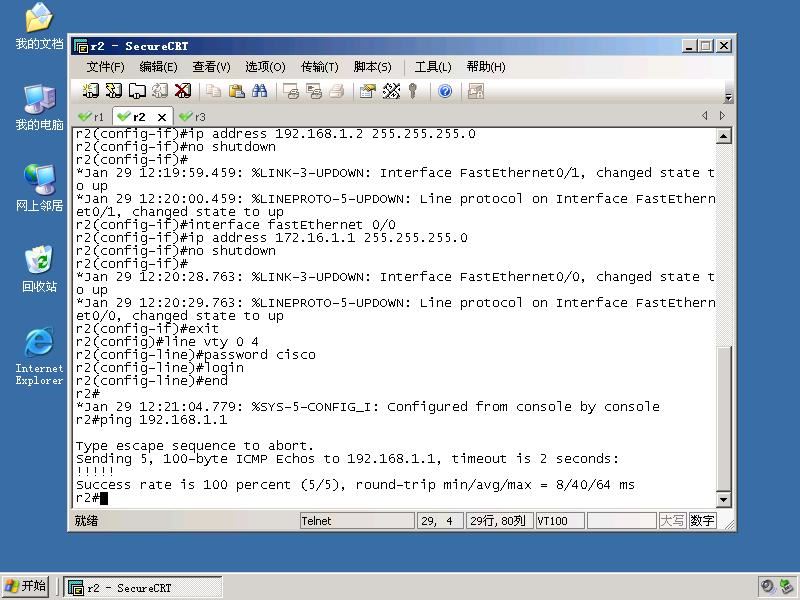The image size is (800, 600).
Task: Click the VT100 status bar entry
Action: pyautogui.click(x=560, y=521)
